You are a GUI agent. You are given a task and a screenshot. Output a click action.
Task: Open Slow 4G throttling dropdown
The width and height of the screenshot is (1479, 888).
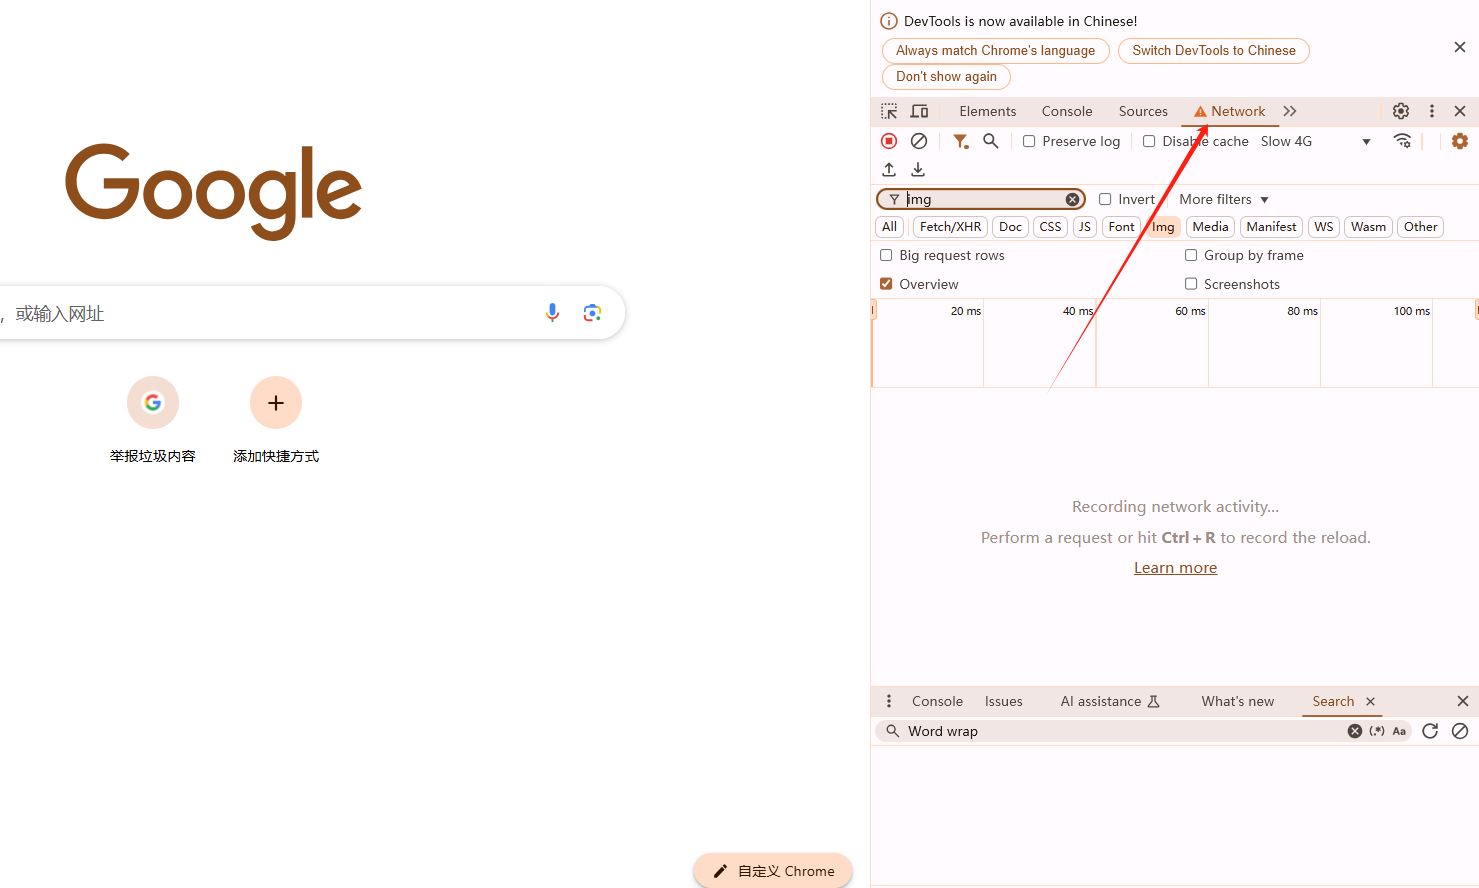[x=1315, y=141]
